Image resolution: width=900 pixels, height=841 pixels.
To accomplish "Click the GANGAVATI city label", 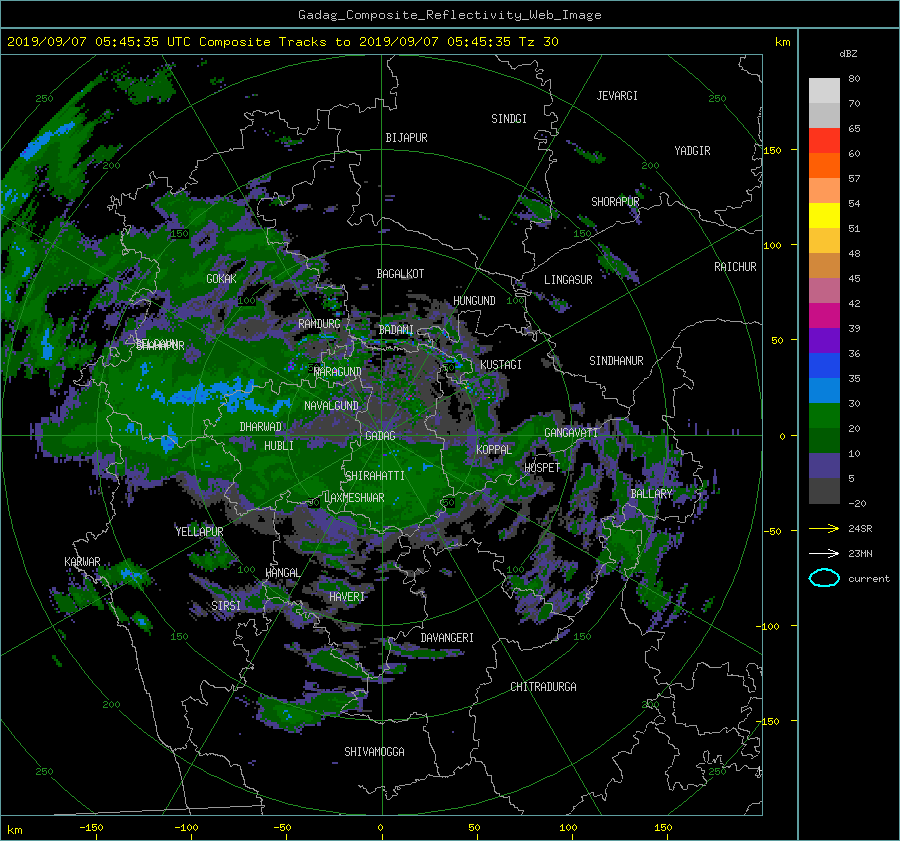I will (571, 433).
